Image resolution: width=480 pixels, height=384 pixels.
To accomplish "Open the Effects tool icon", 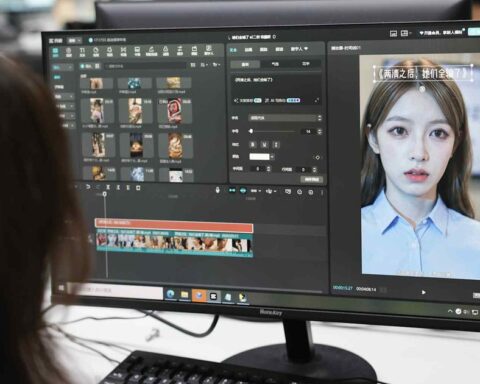I will click(110, 52).
